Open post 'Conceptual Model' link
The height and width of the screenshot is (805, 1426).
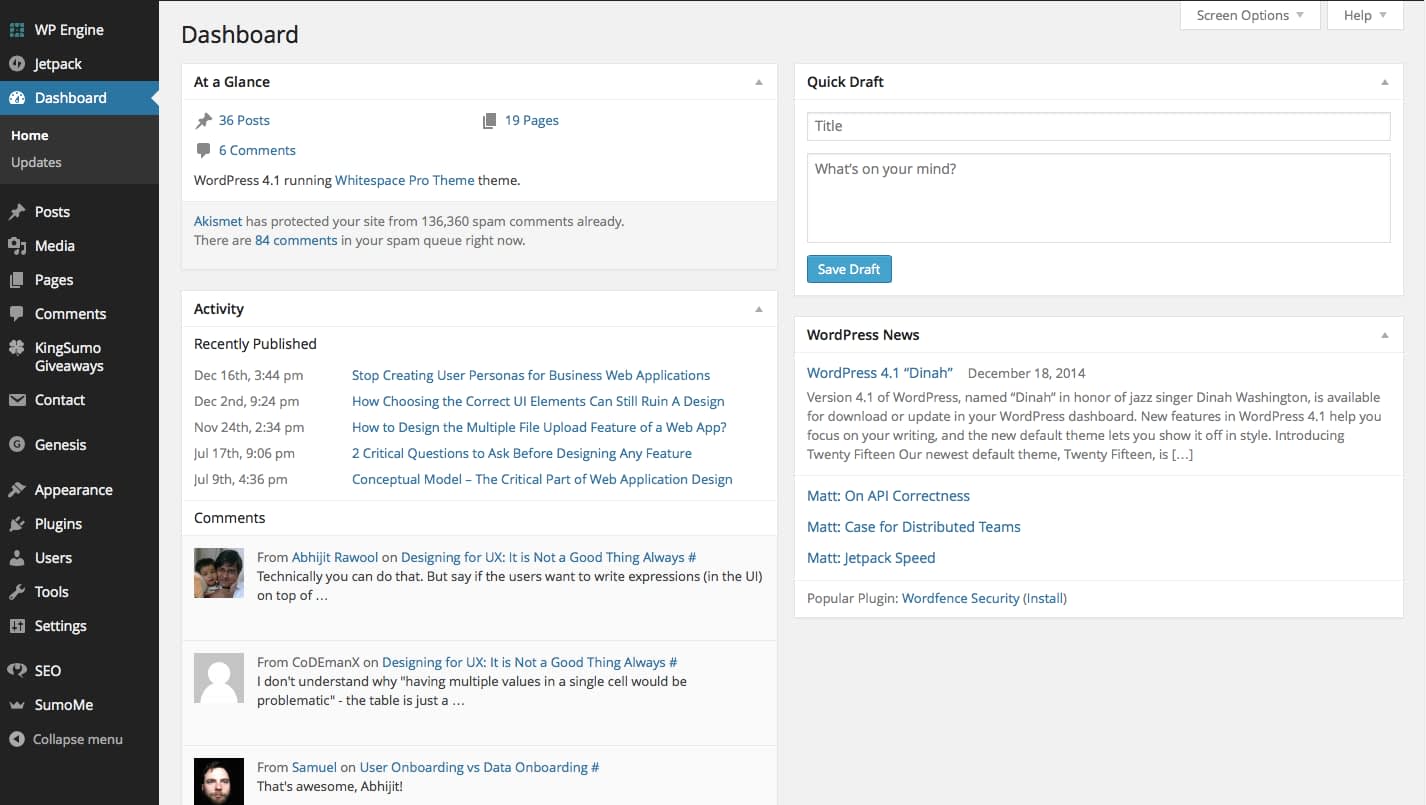542,479
